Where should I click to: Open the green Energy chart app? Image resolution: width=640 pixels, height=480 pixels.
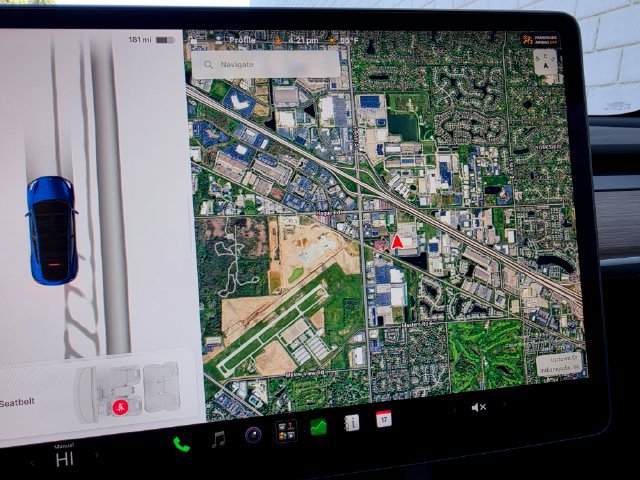(318, 427)
